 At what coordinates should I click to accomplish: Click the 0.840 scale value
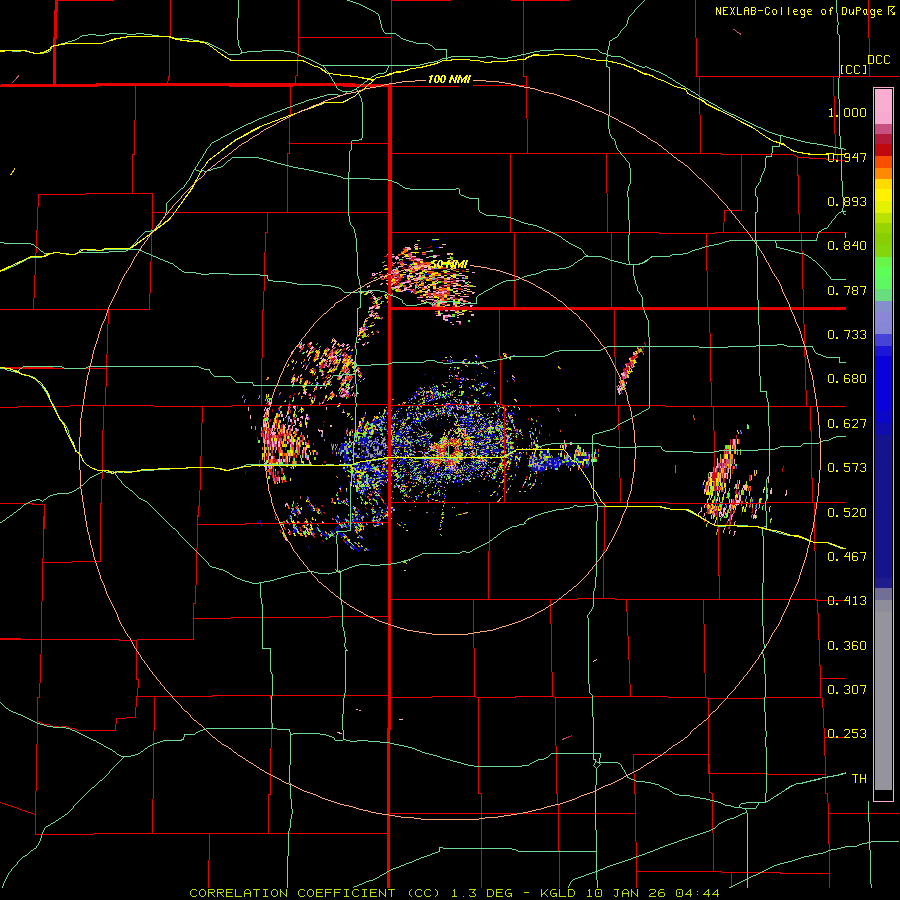(x=847, y=245)
